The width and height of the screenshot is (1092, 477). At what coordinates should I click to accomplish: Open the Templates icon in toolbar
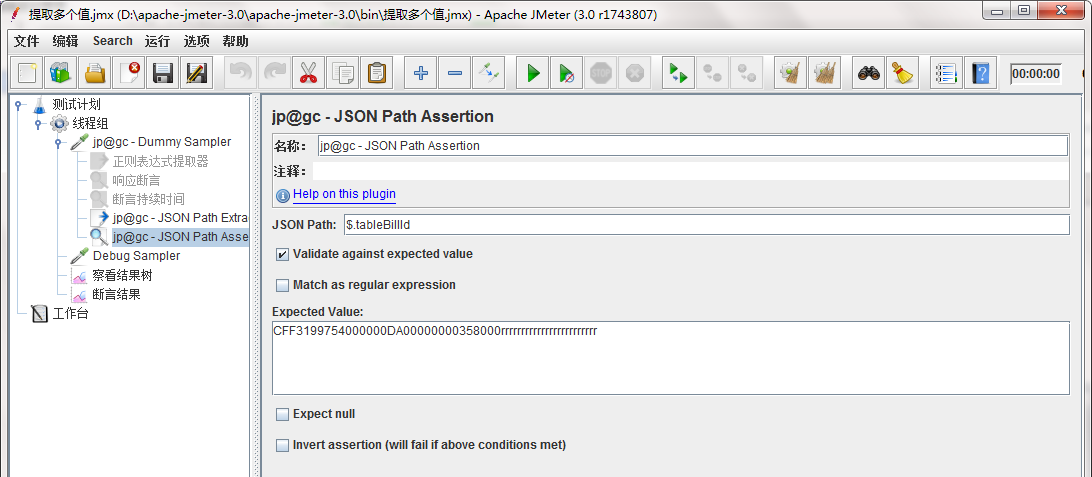61,72
